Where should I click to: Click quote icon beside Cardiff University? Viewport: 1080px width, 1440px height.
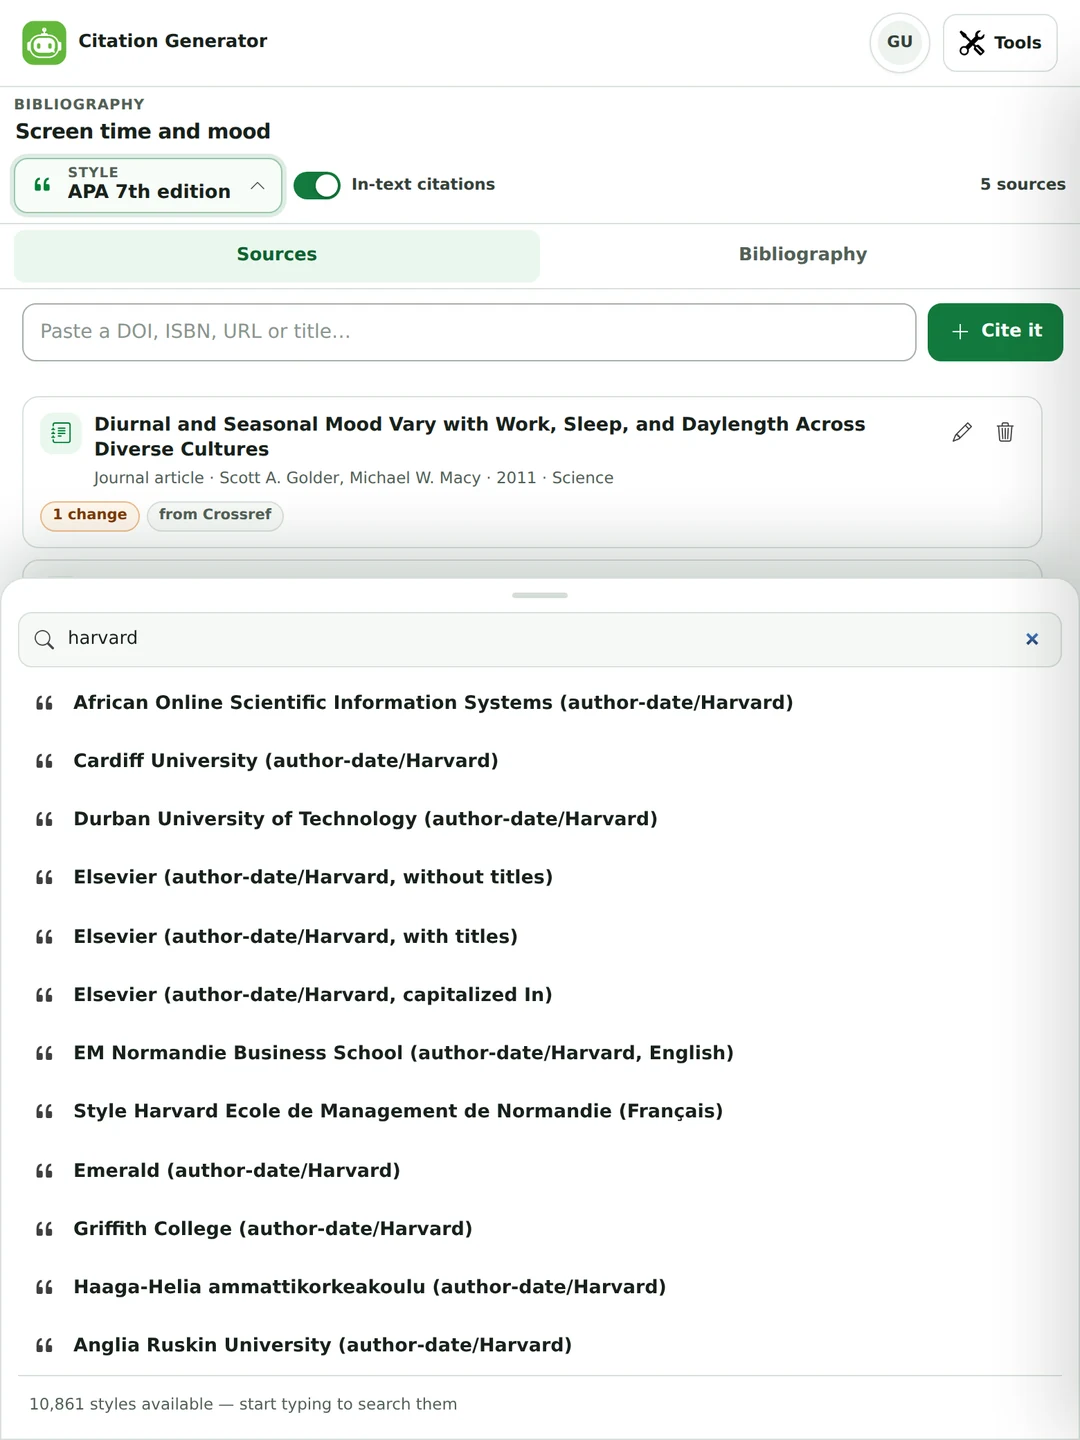pyautogui.click(x=44, y=761)
